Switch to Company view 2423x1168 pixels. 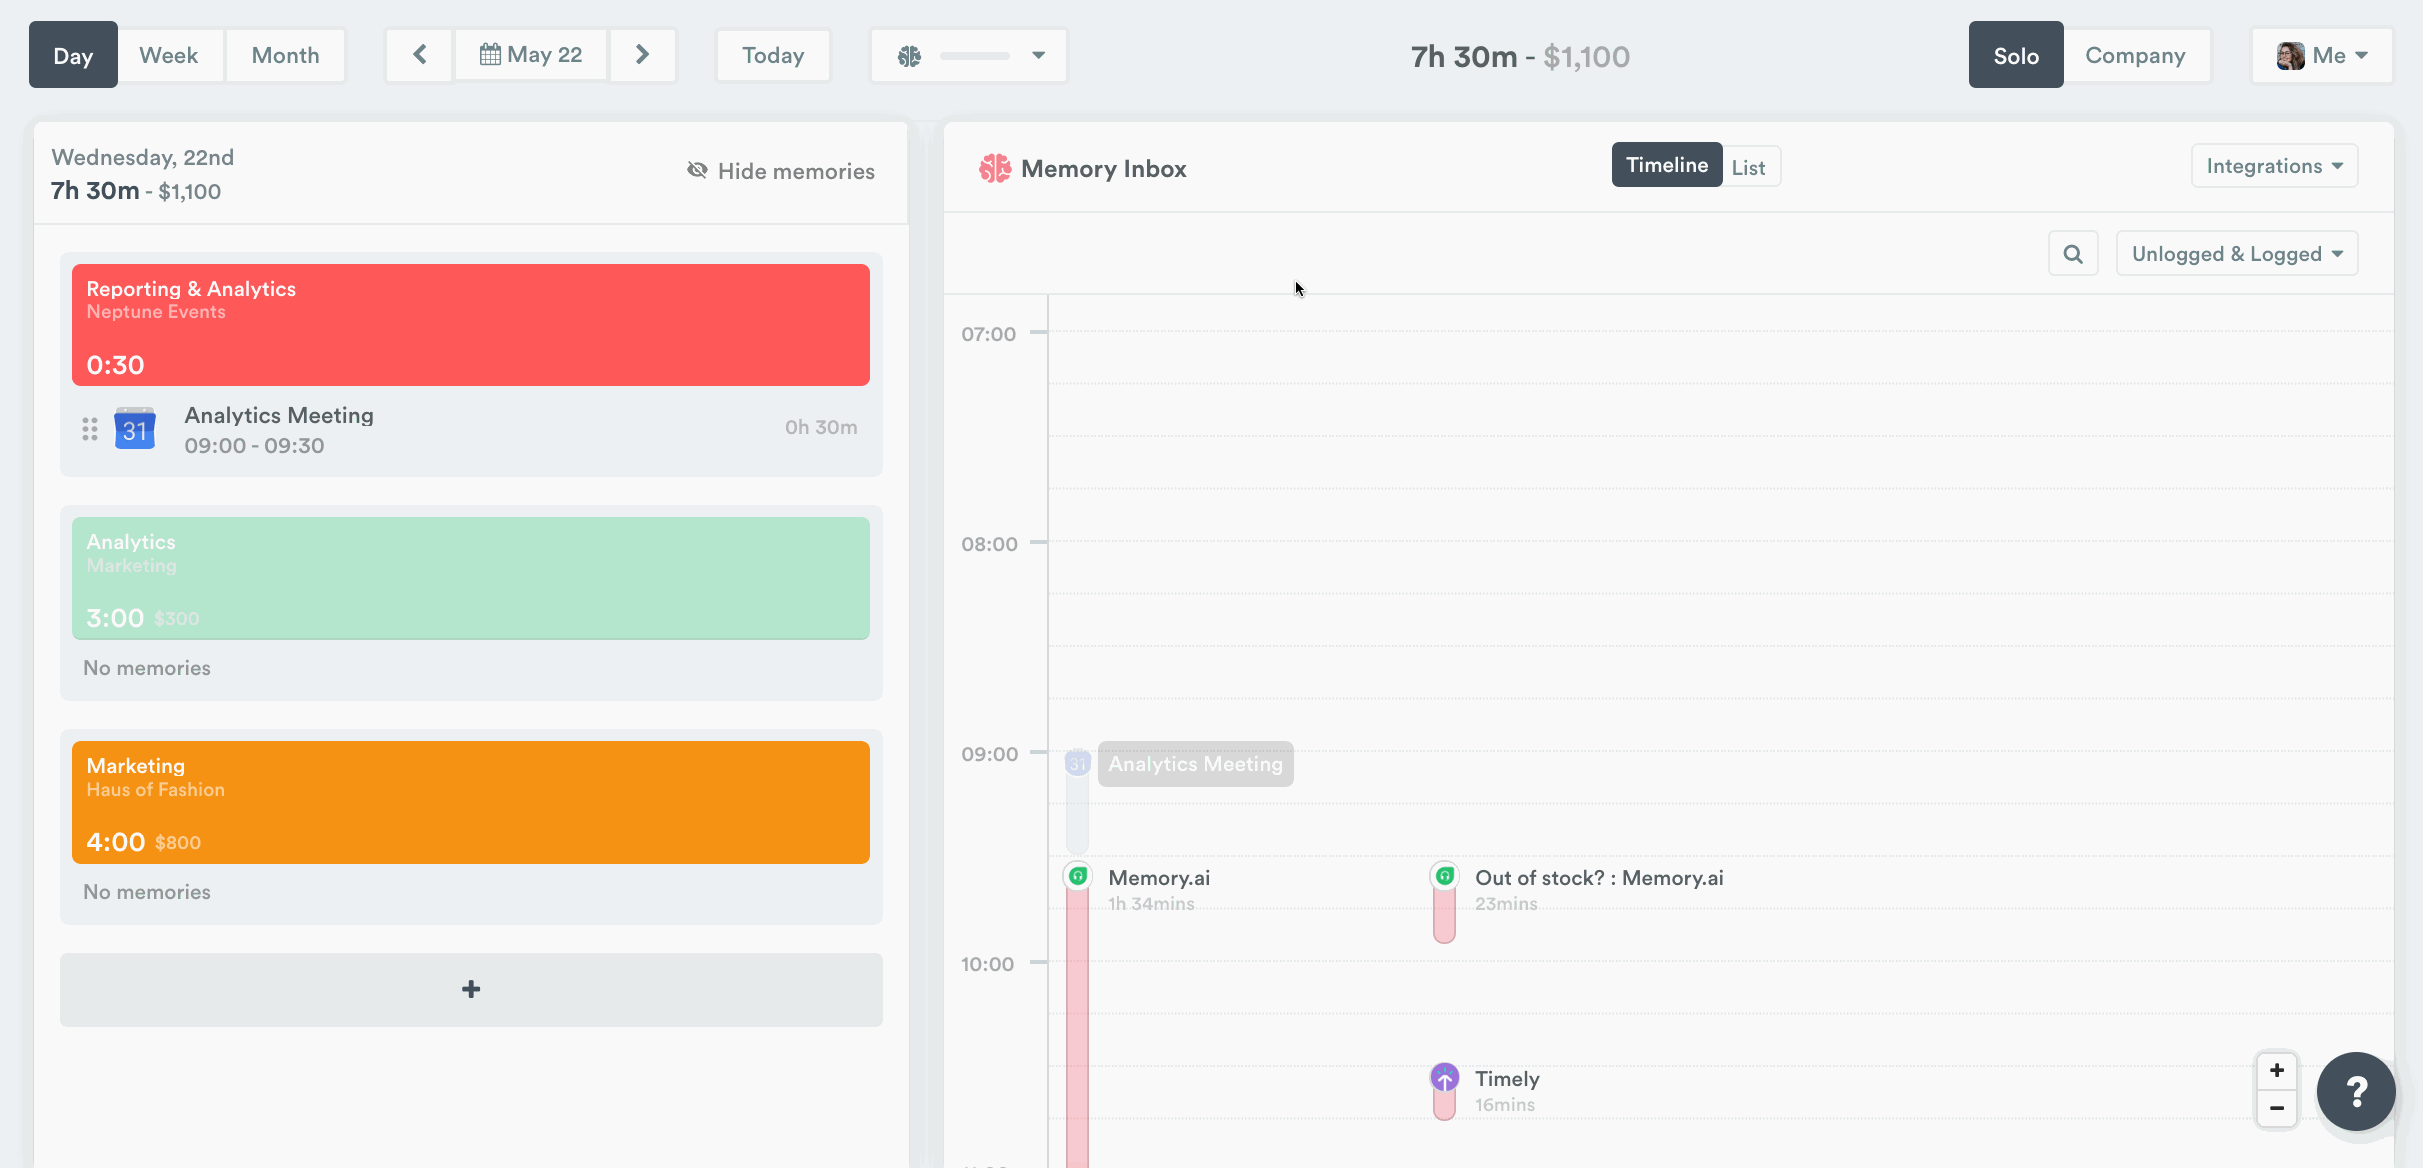point(2137,55)
